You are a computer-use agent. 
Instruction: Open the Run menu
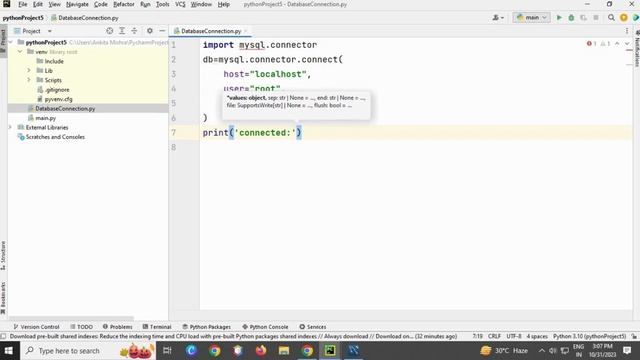(145, 4)
